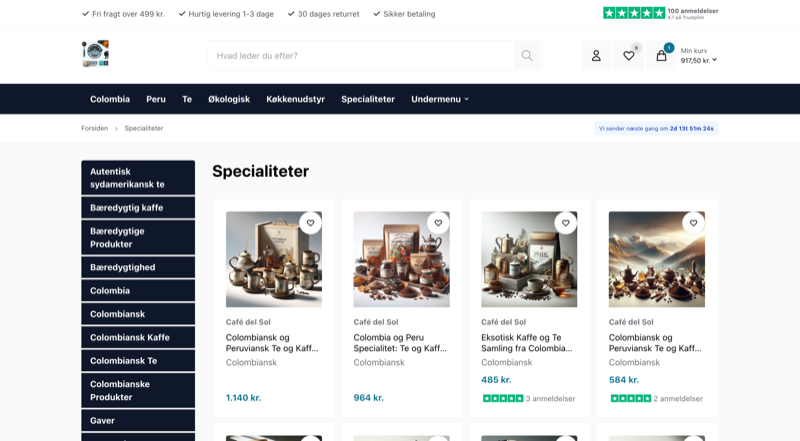800x441 pixels.
Task: Open the product title above 1.140 kr.
Action: [x=272, y=343]
